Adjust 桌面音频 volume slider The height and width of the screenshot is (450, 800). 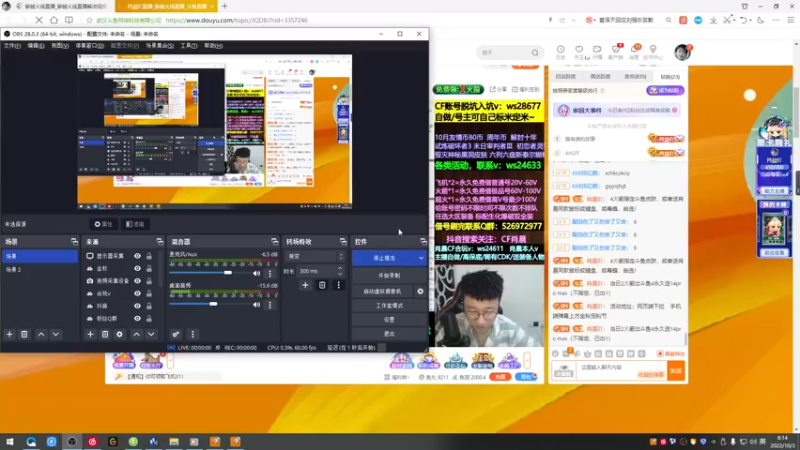click(x=213, y=304)
